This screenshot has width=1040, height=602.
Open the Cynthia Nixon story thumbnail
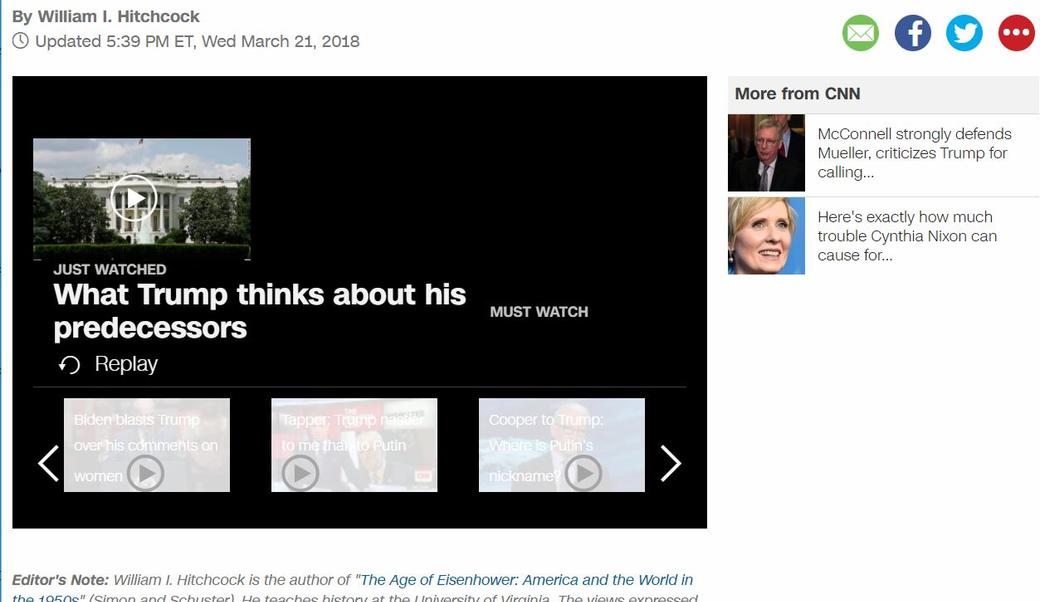click(x=766, y=235)
